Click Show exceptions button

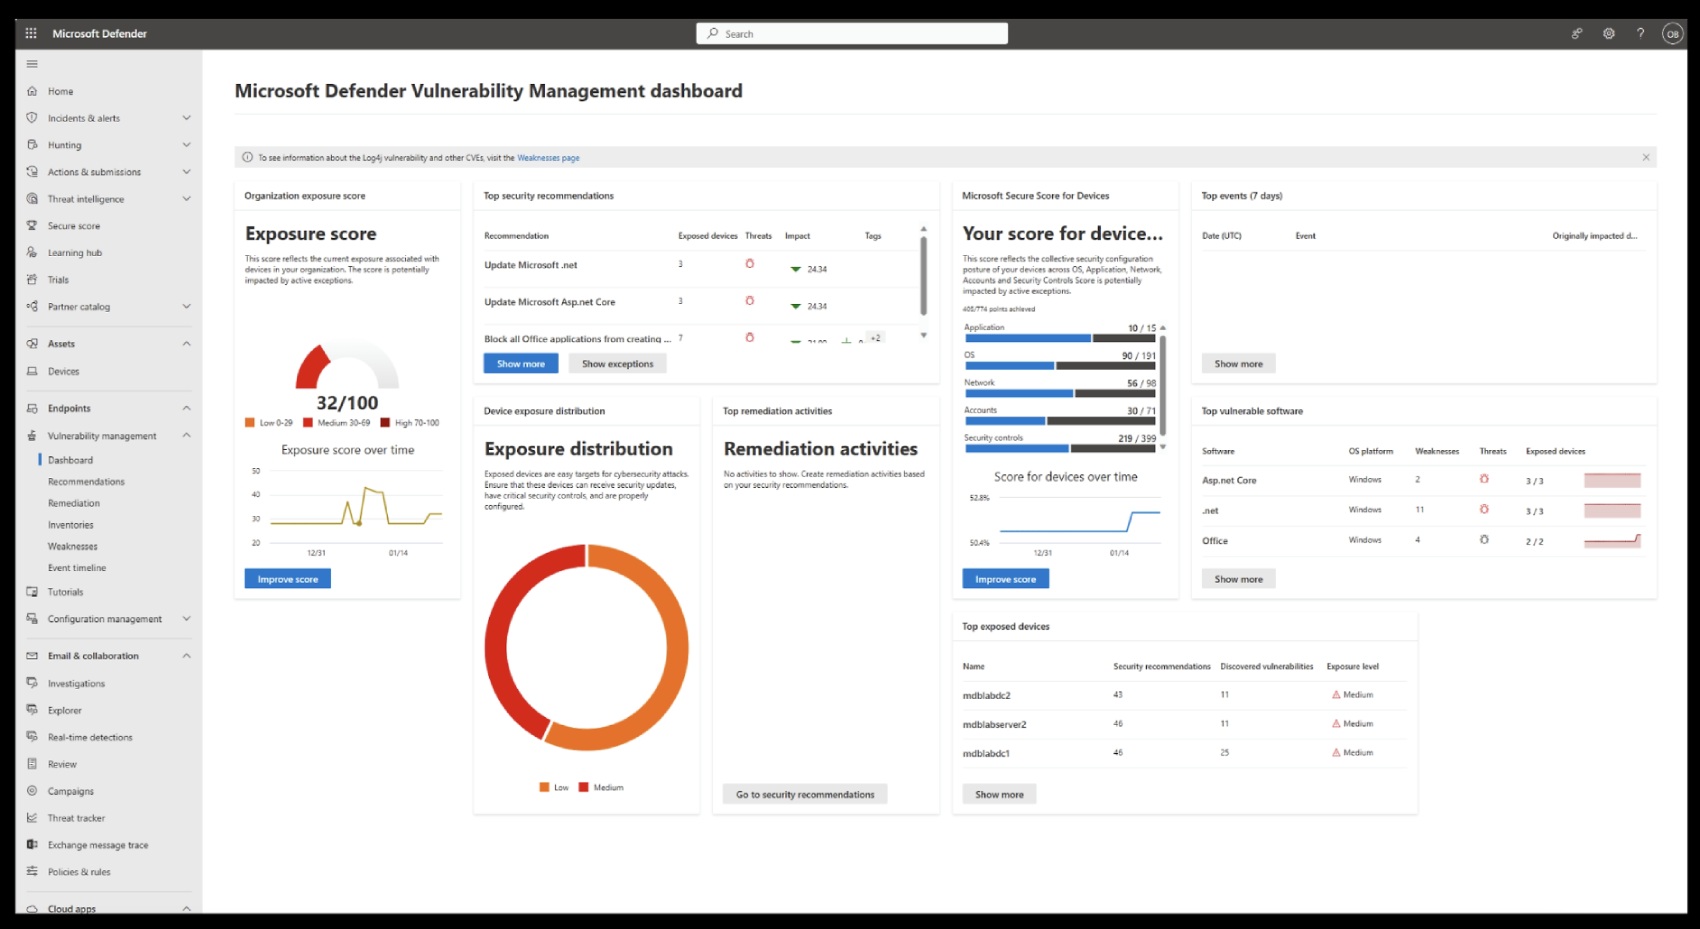click(x=618, y=364)
